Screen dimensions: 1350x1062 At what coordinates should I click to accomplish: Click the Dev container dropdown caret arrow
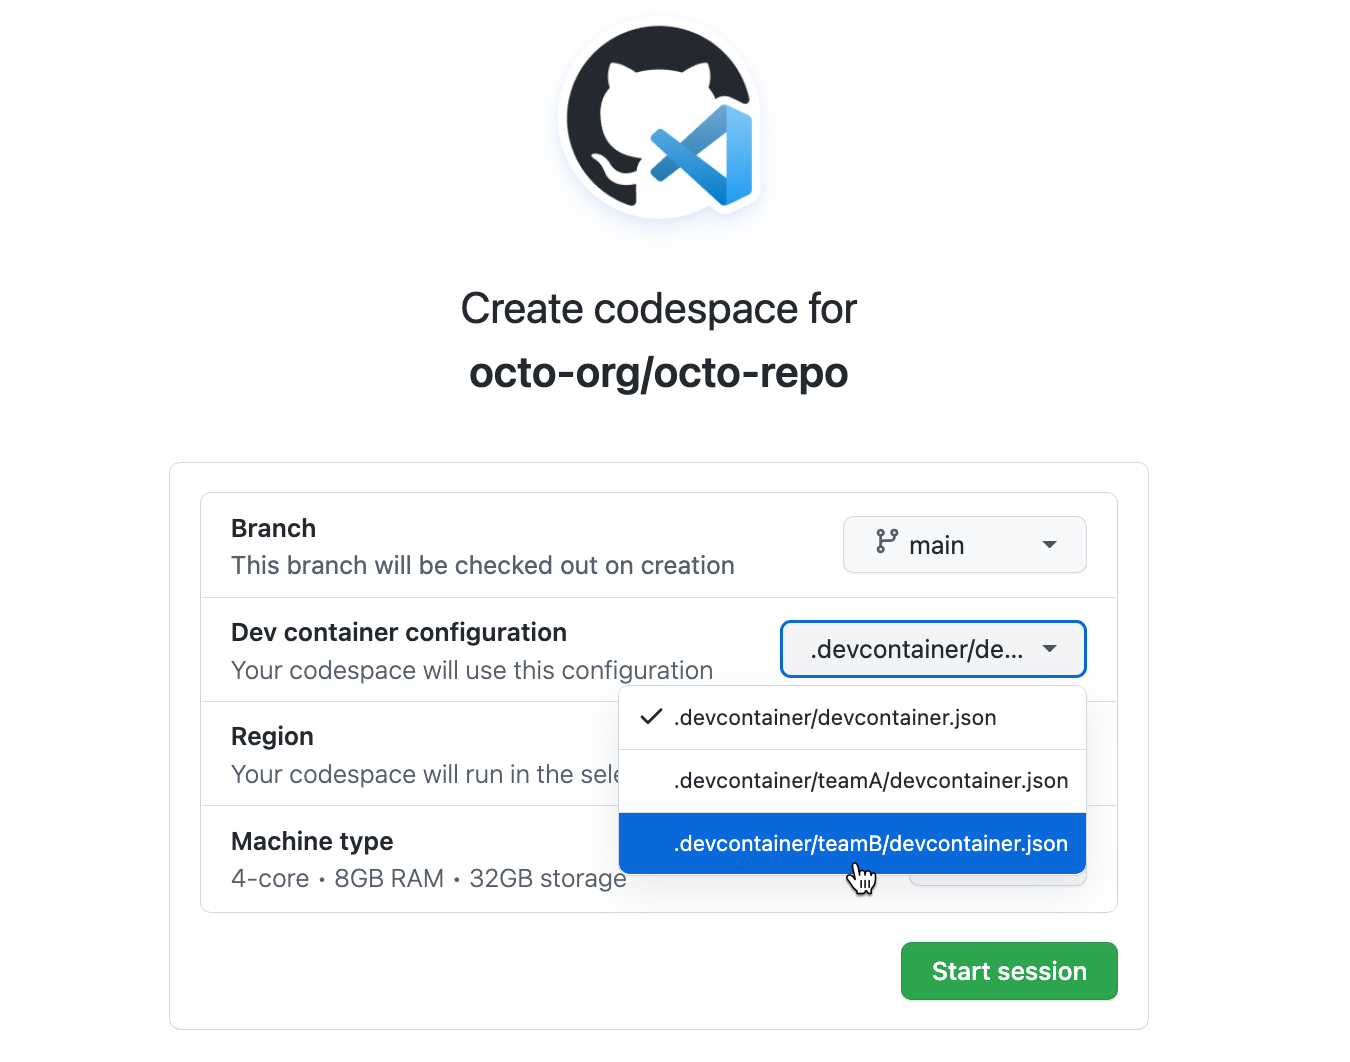[x=1049, y=649]
